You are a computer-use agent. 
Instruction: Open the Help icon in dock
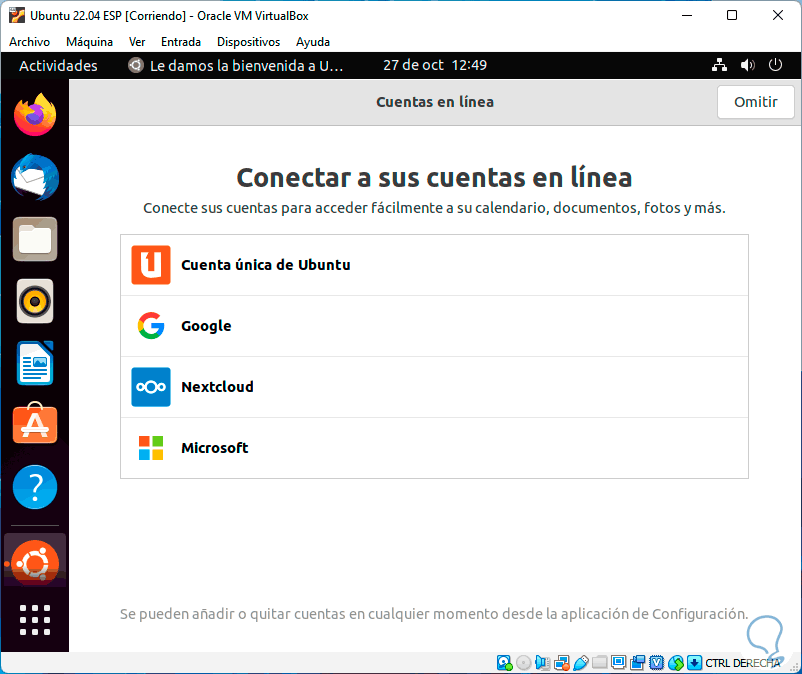click(35, 487)
